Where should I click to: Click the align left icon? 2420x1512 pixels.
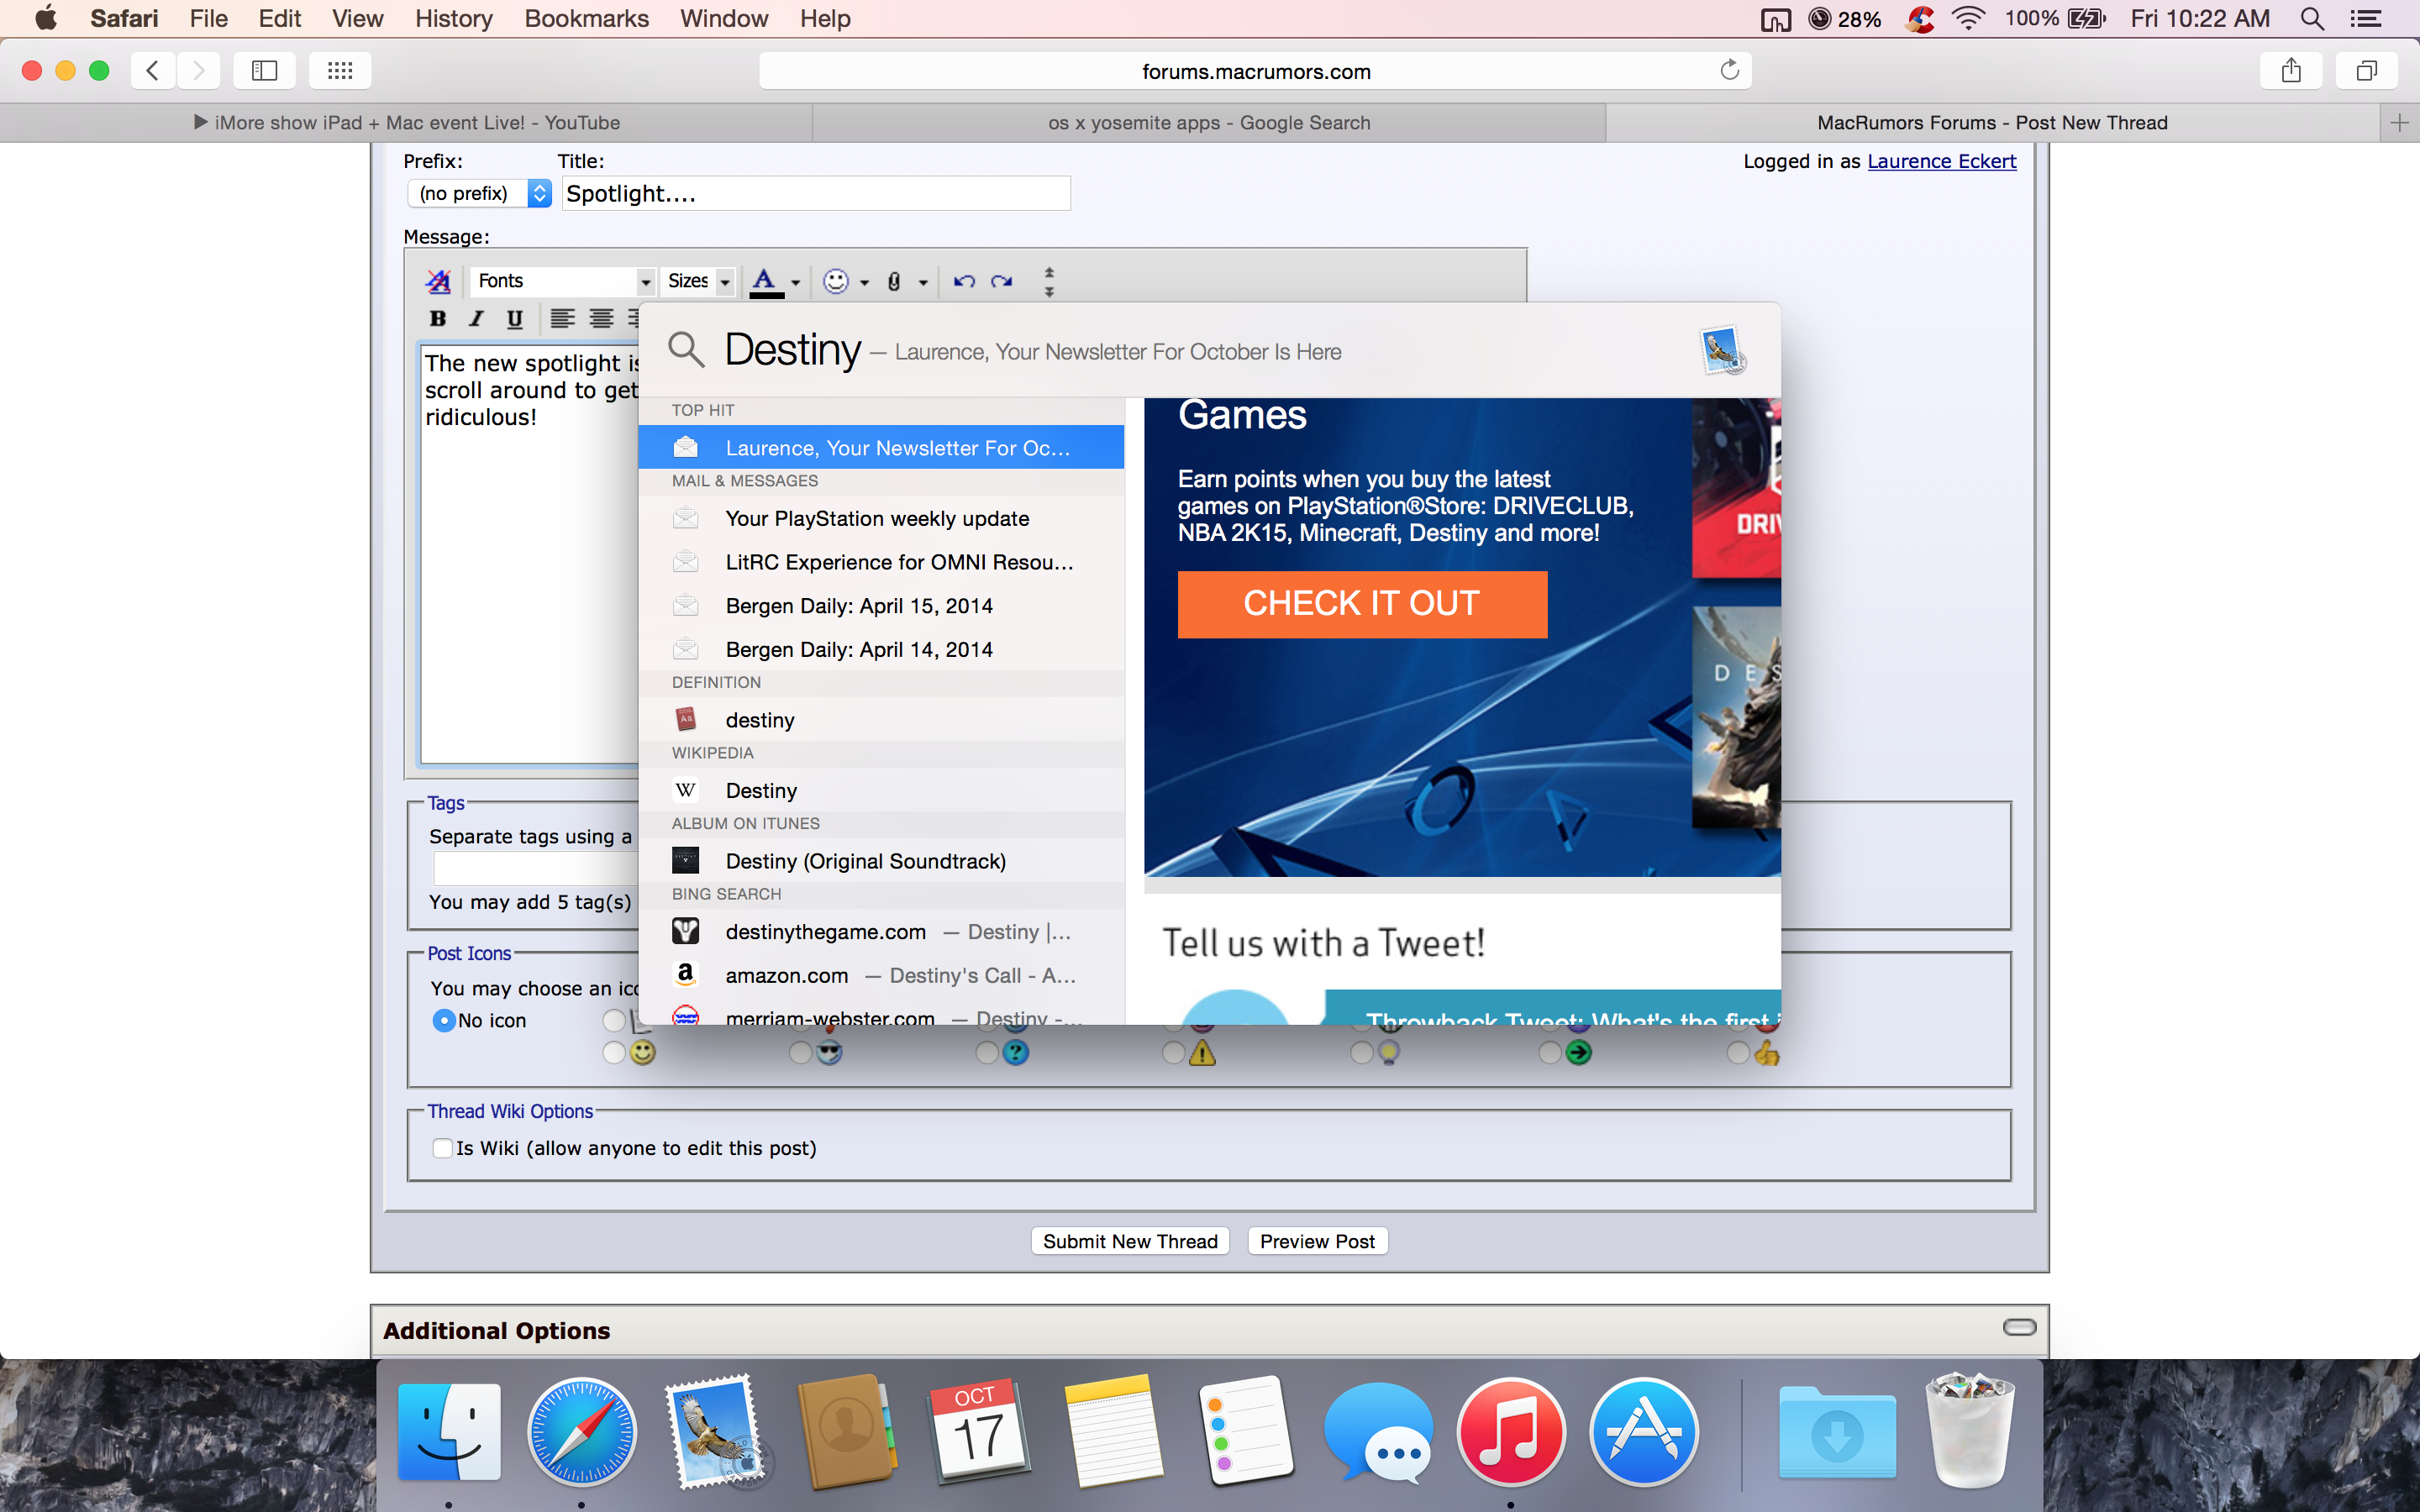(562, 319)
